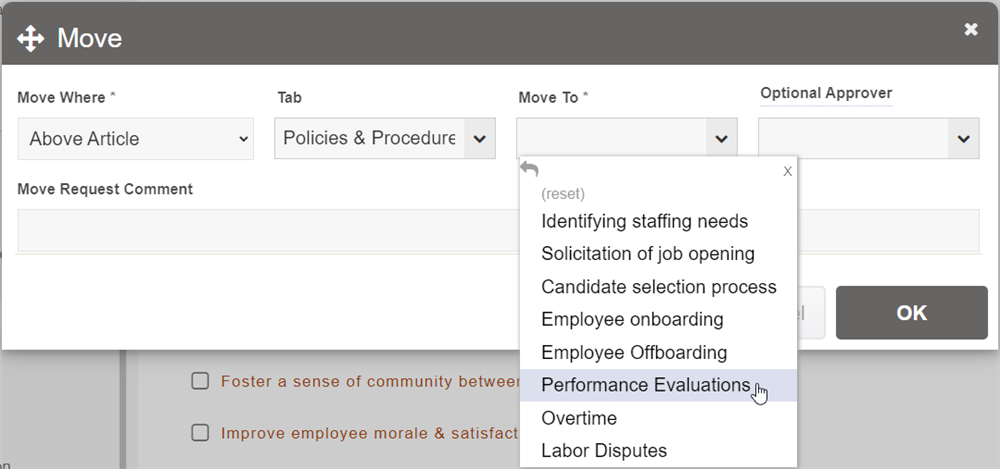Click the back arrow icon in dropdown list
The image size is (1000, 469).
530,170
